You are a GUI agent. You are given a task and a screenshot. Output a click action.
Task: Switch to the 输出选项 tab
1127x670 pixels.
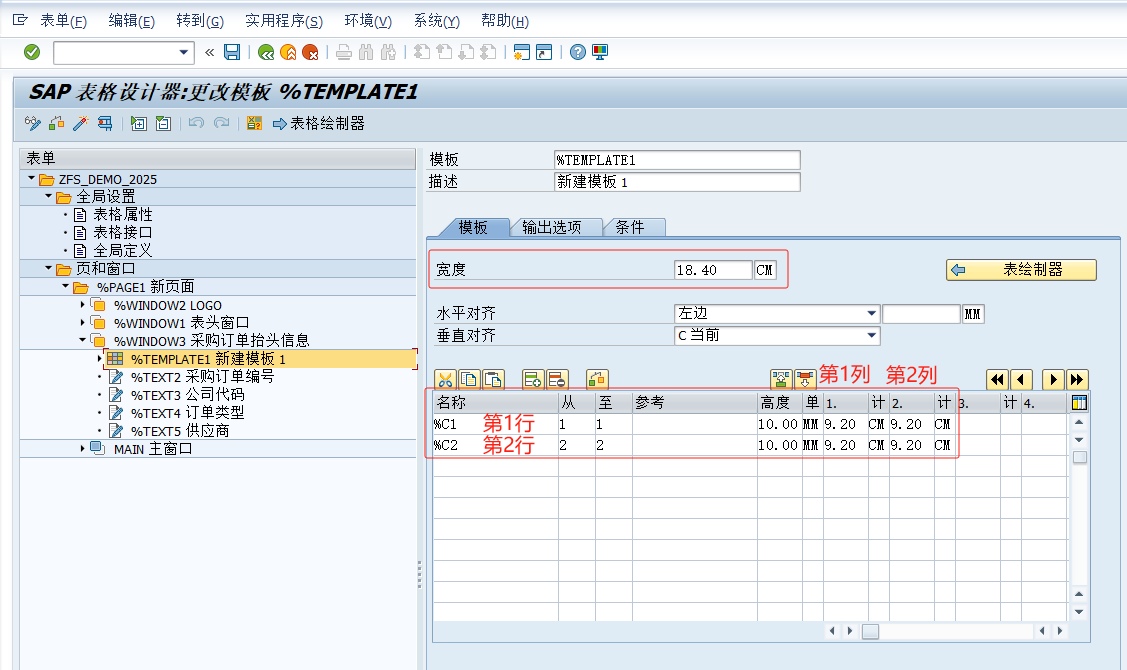[x=552, y=228]
